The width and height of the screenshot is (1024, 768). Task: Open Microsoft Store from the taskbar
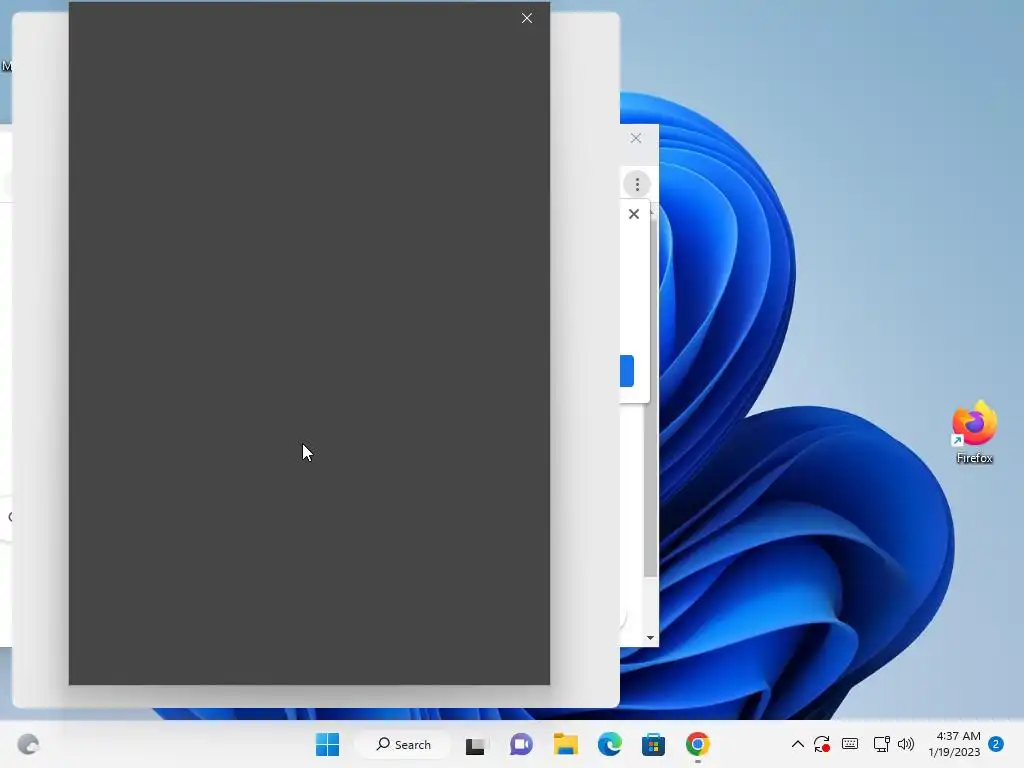click(653, 744)
